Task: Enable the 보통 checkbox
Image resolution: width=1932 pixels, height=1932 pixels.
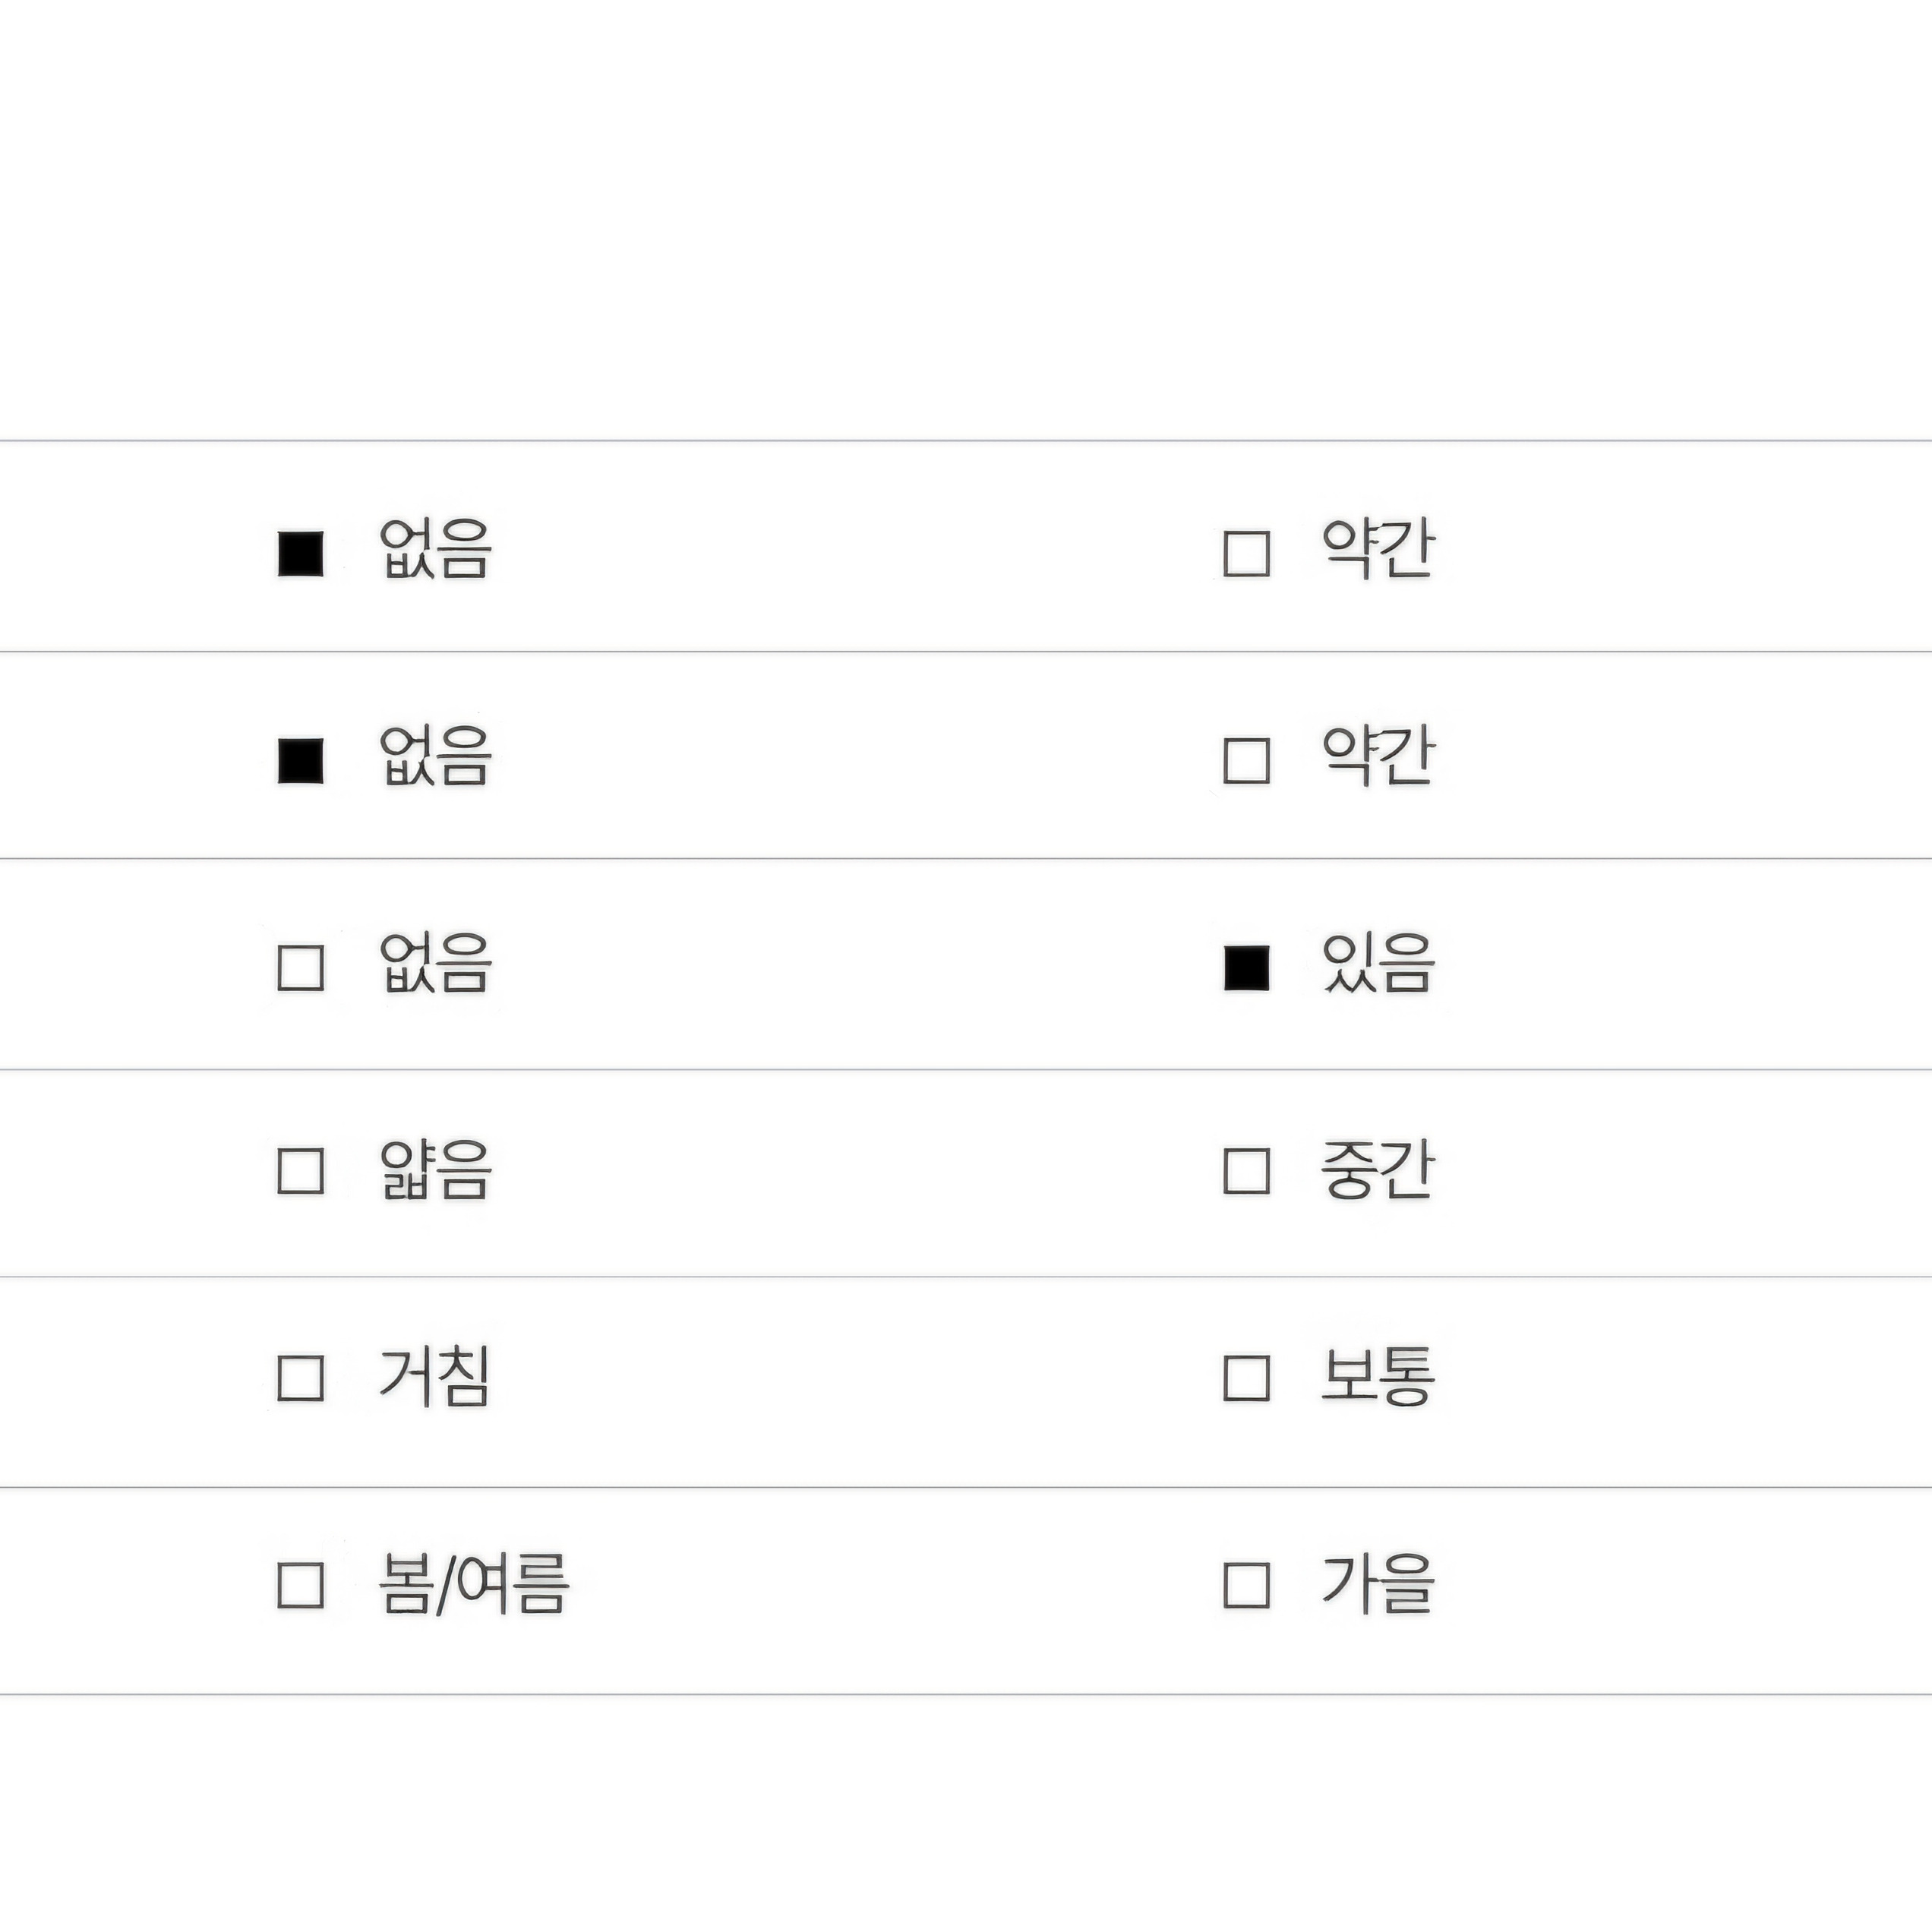Action: click(1246, 1378)
